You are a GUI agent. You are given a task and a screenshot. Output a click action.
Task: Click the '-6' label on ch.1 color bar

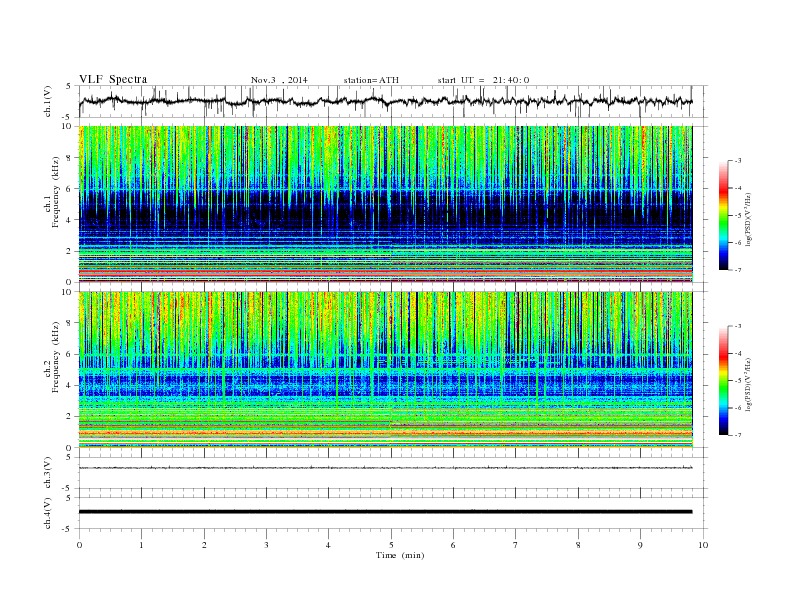click(737, 243)
